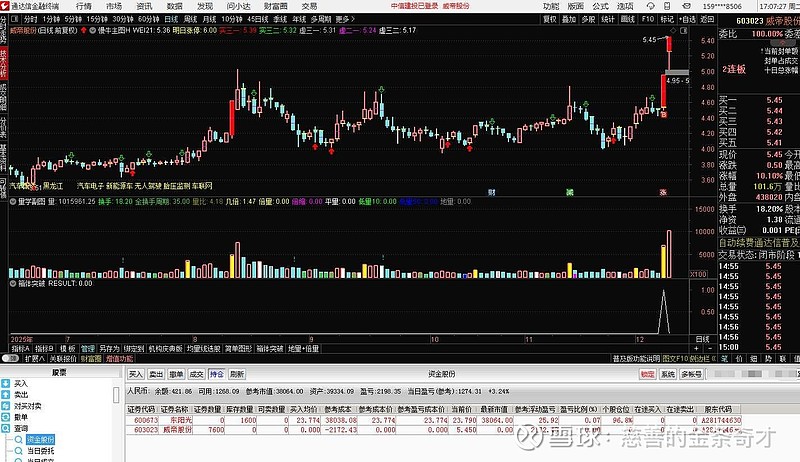Click the 管理 tab
The height and width of the screenshot is (462, 800).
[88, 349]
